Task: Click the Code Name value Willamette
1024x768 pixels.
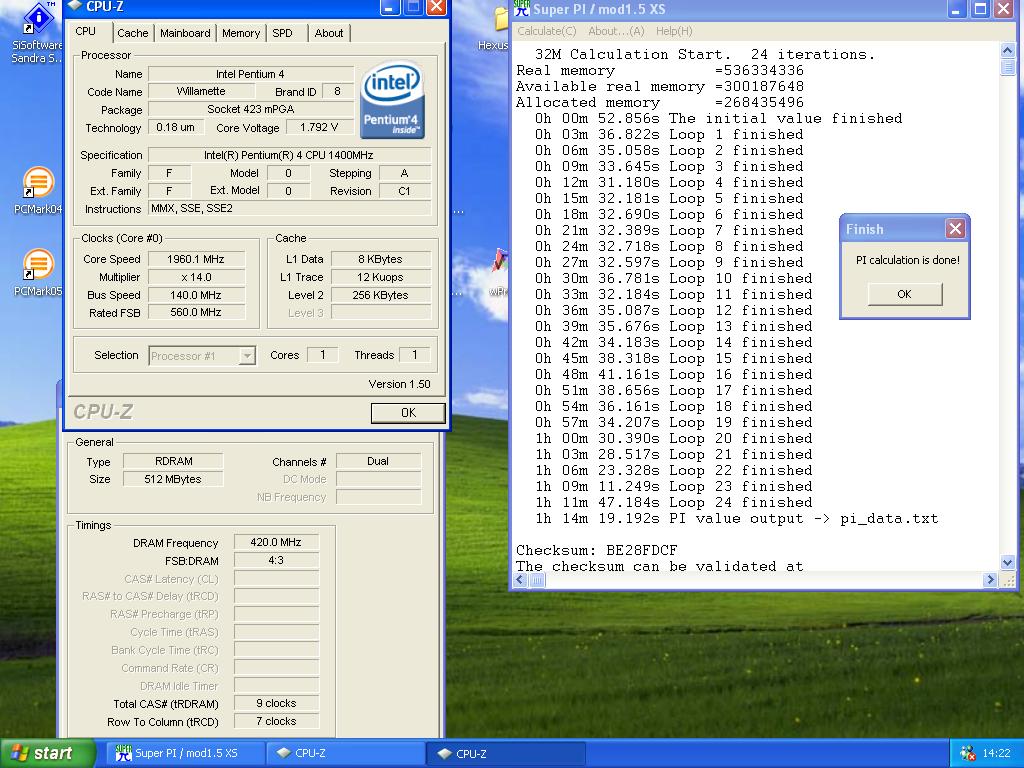Action: (x=200, y=91)
